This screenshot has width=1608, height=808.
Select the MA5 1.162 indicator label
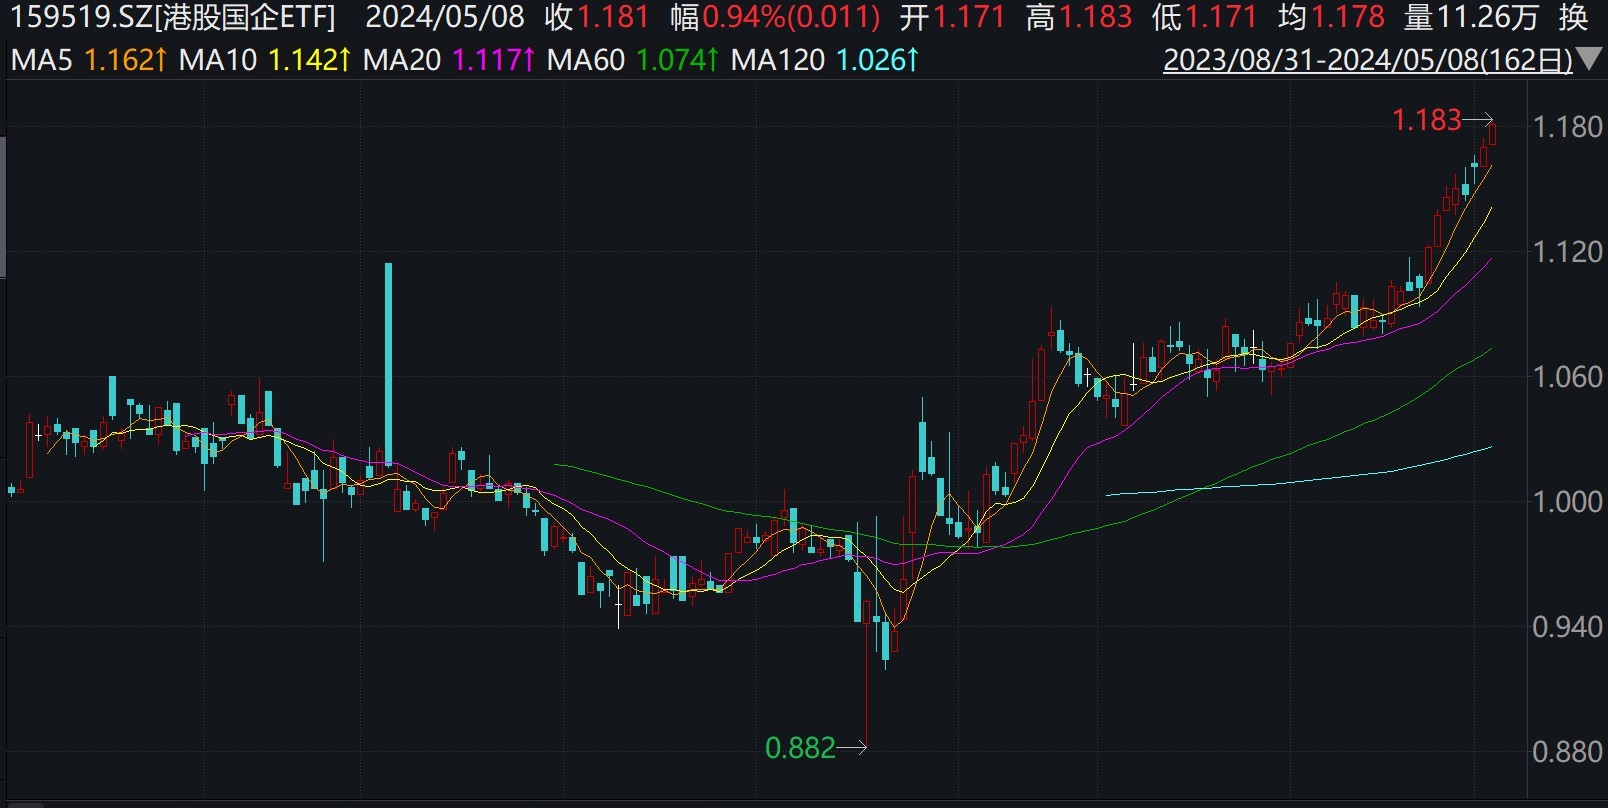[88, 60]
